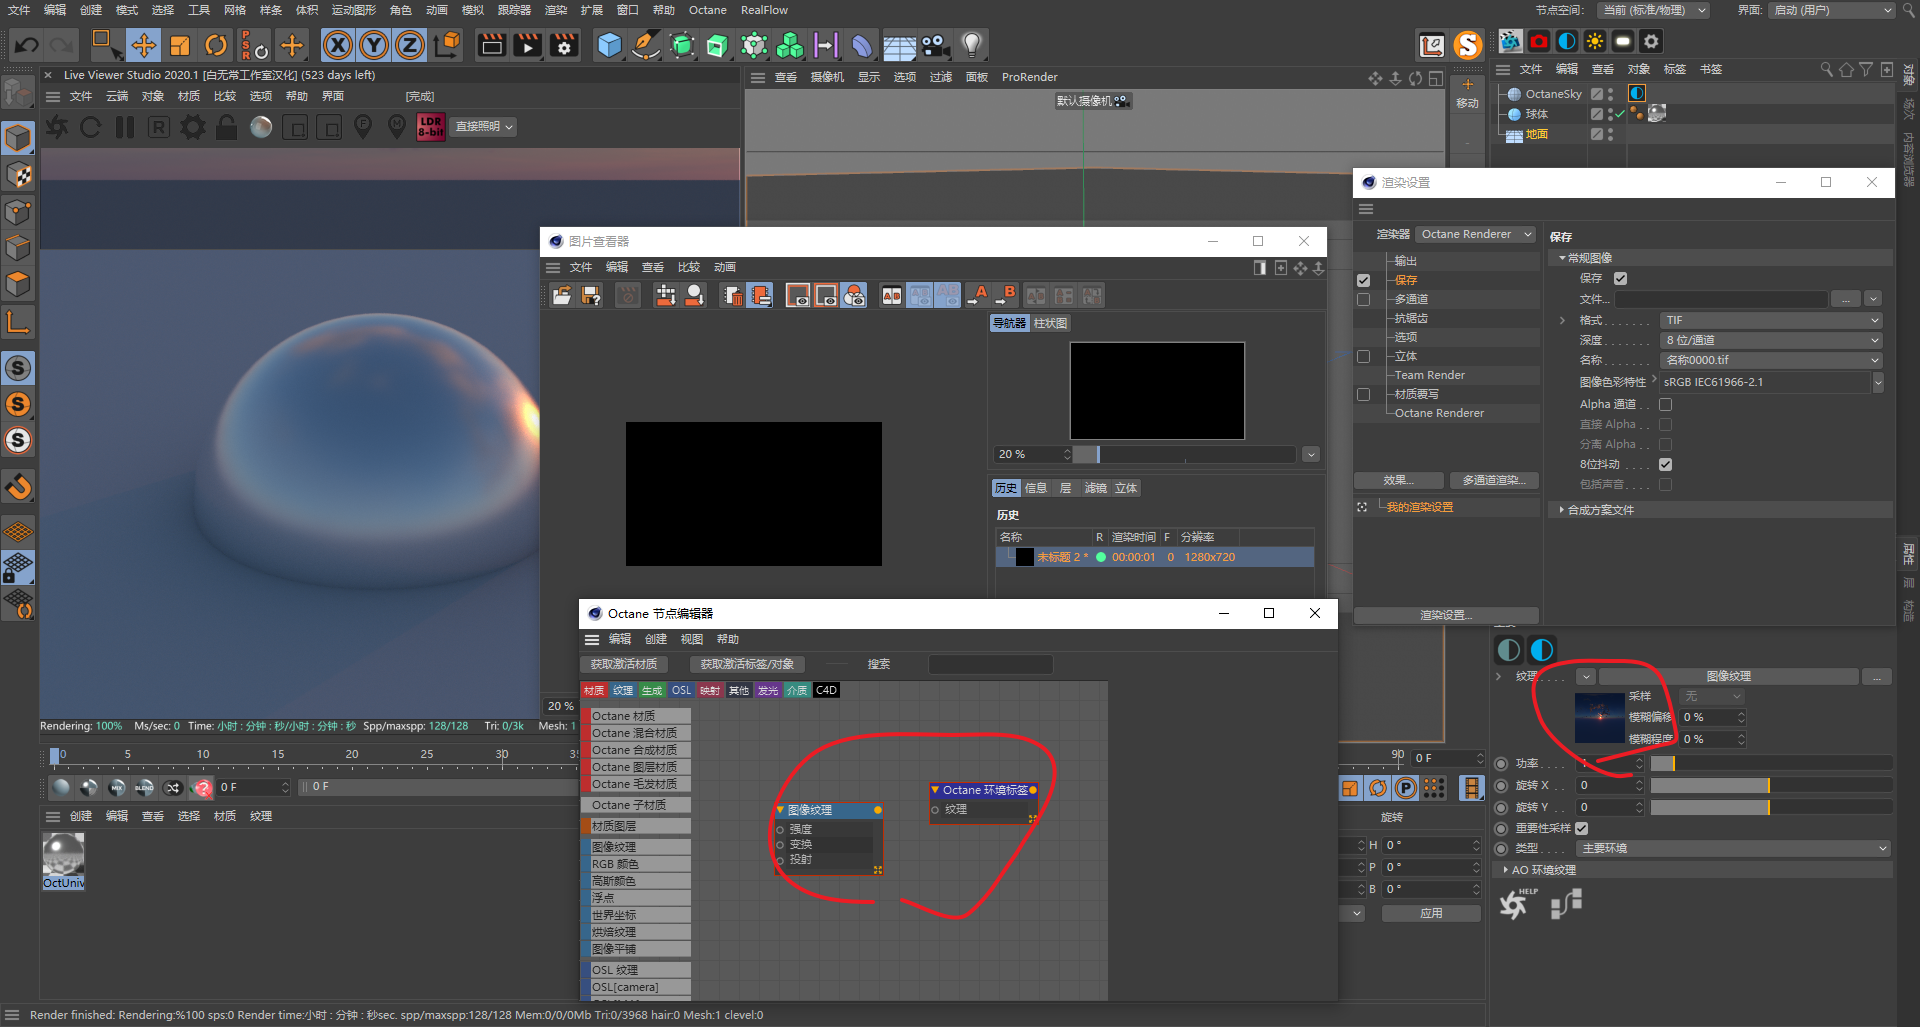
Task: Open the Octane menu in menu bar
Action: click(x=708, y=10)
